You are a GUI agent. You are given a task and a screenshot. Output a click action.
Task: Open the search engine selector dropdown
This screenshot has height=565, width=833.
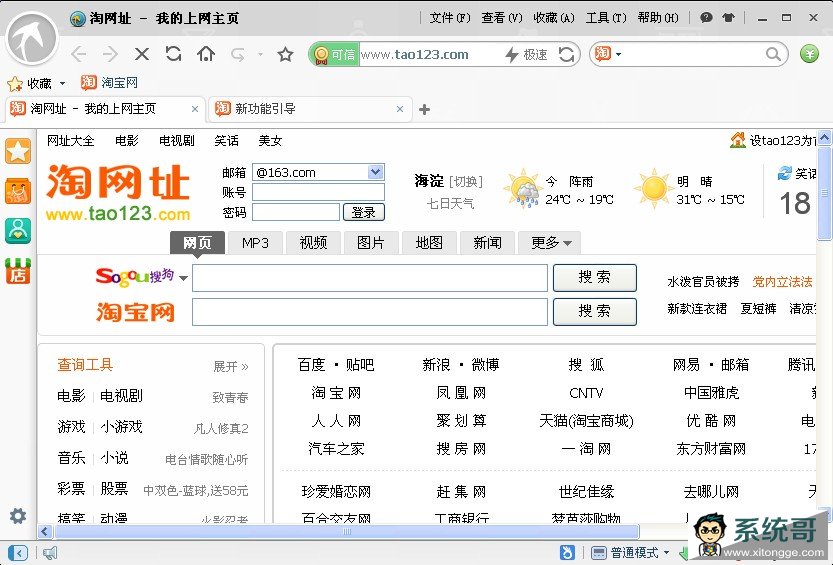(608, 54)
